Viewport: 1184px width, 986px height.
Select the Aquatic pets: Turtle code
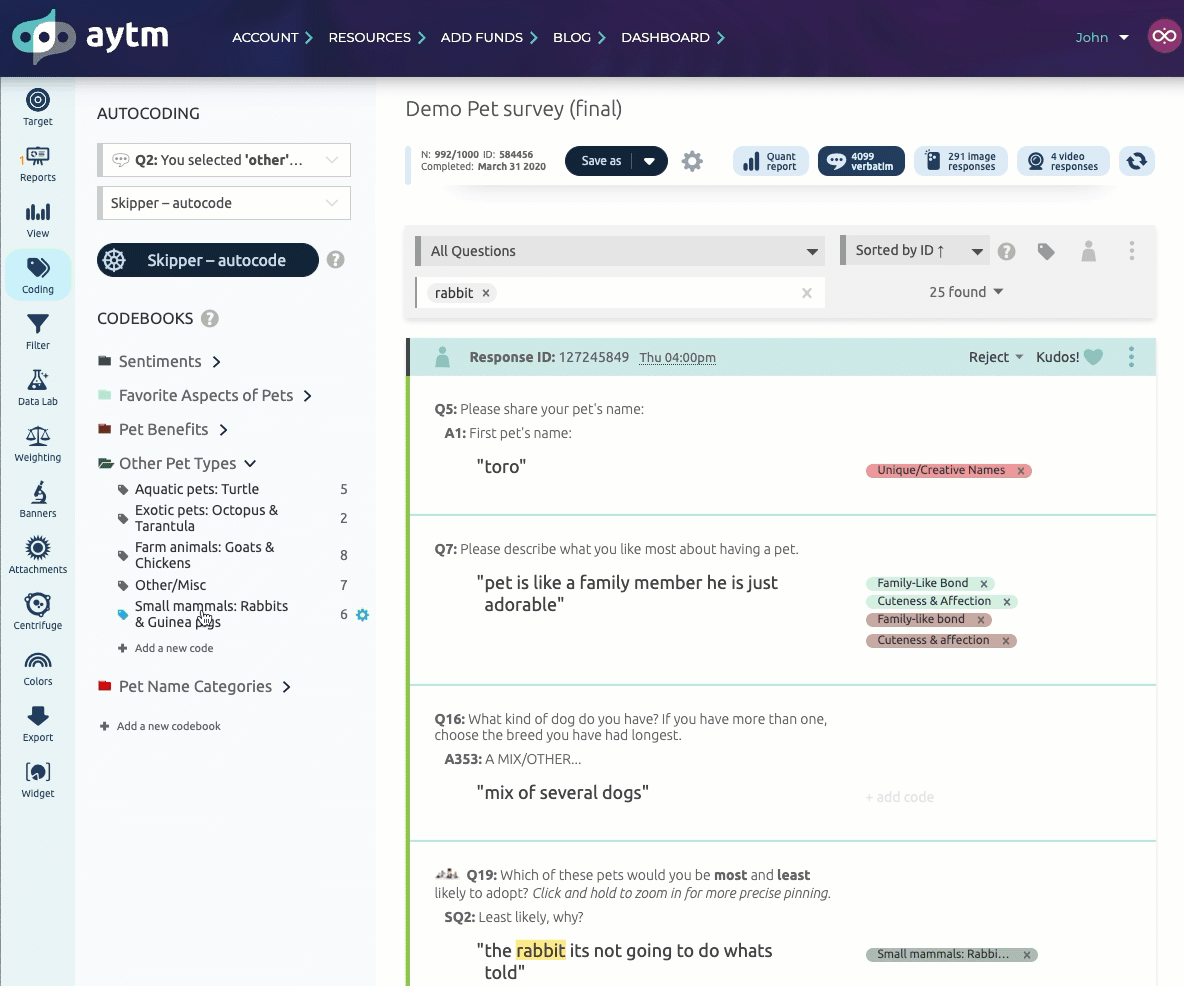click(196, 489)
